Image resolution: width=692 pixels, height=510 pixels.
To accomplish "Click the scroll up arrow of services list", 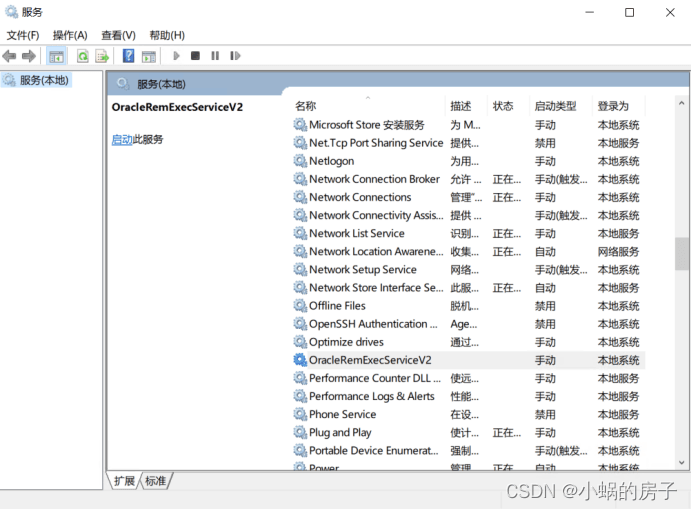I will (x=681, y=103).
